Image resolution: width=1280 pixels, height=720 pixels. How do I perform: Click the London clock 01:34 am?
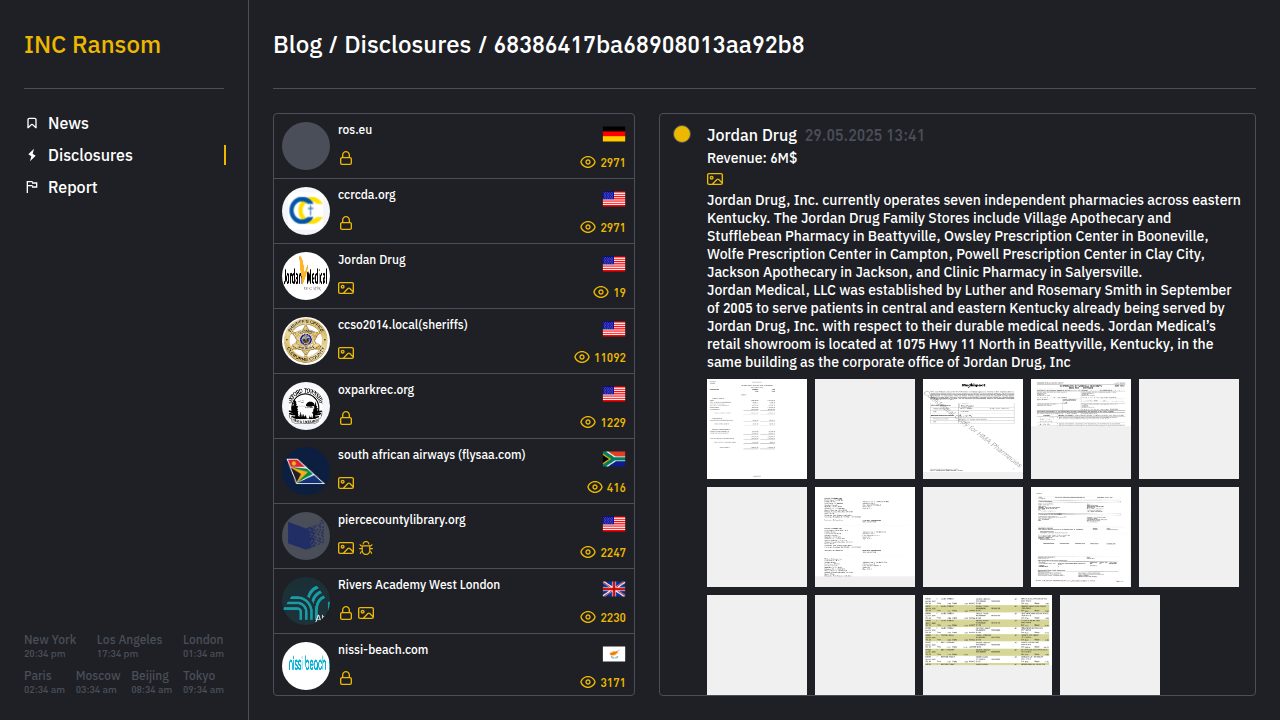[x=203, y=646]
